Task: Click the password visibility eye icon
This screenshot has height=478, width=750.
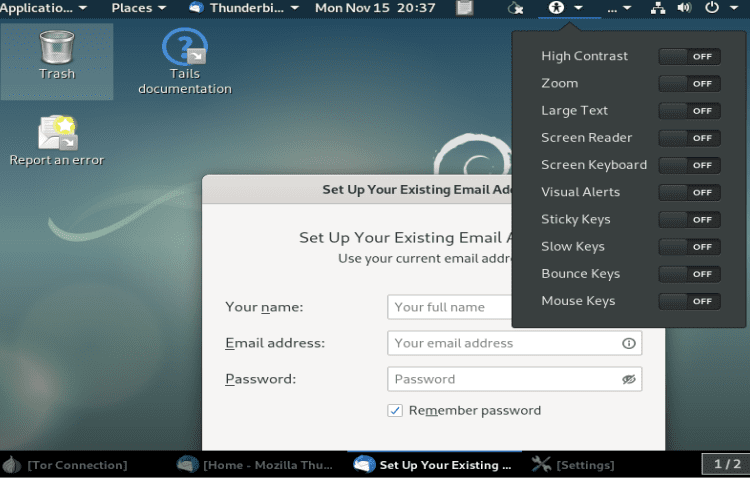Action: pos(628,379)
